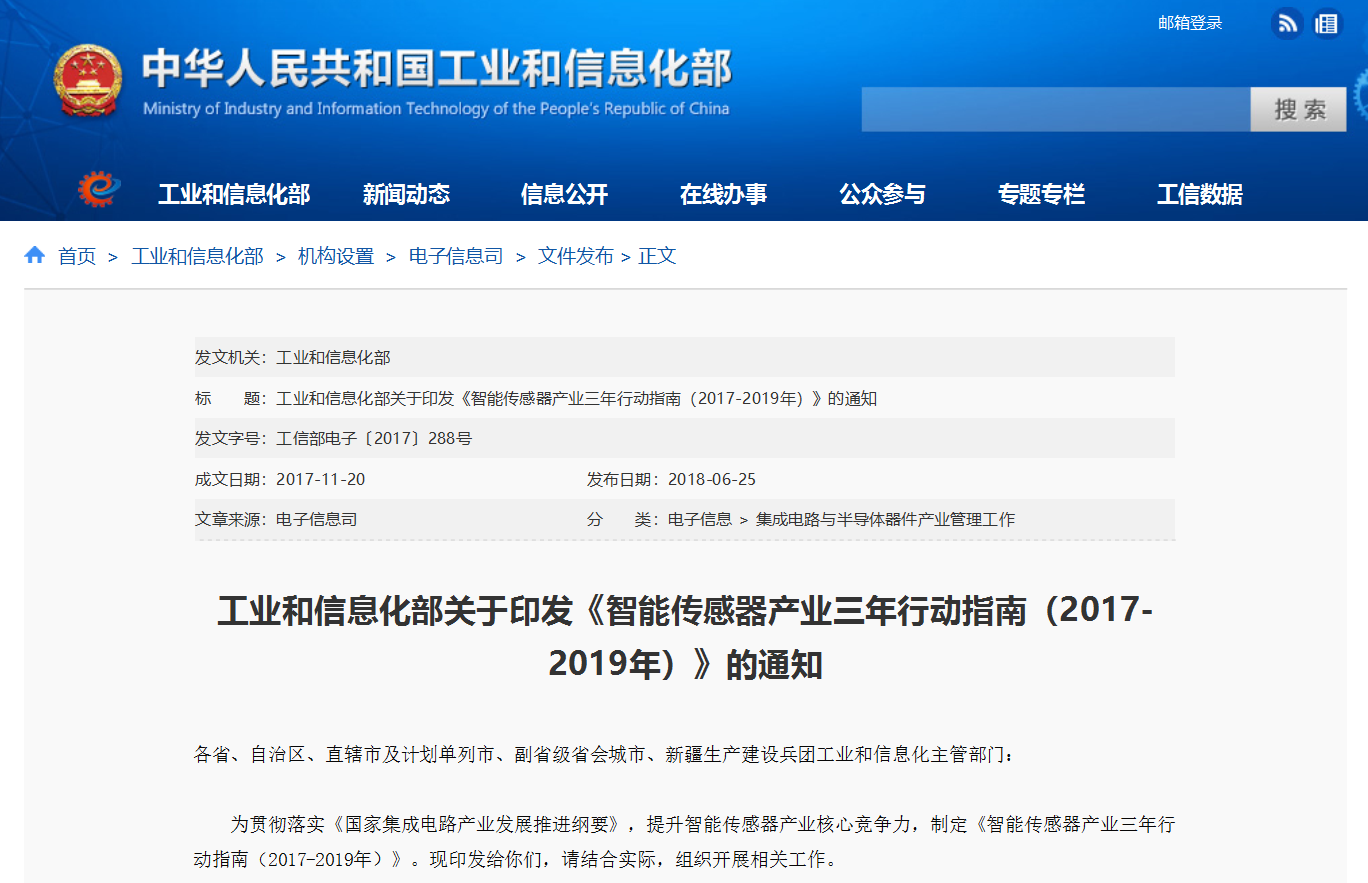Open 专题专栏 nav menu
Viewport: 1368px width, 883px height.
coord(1041,195)
